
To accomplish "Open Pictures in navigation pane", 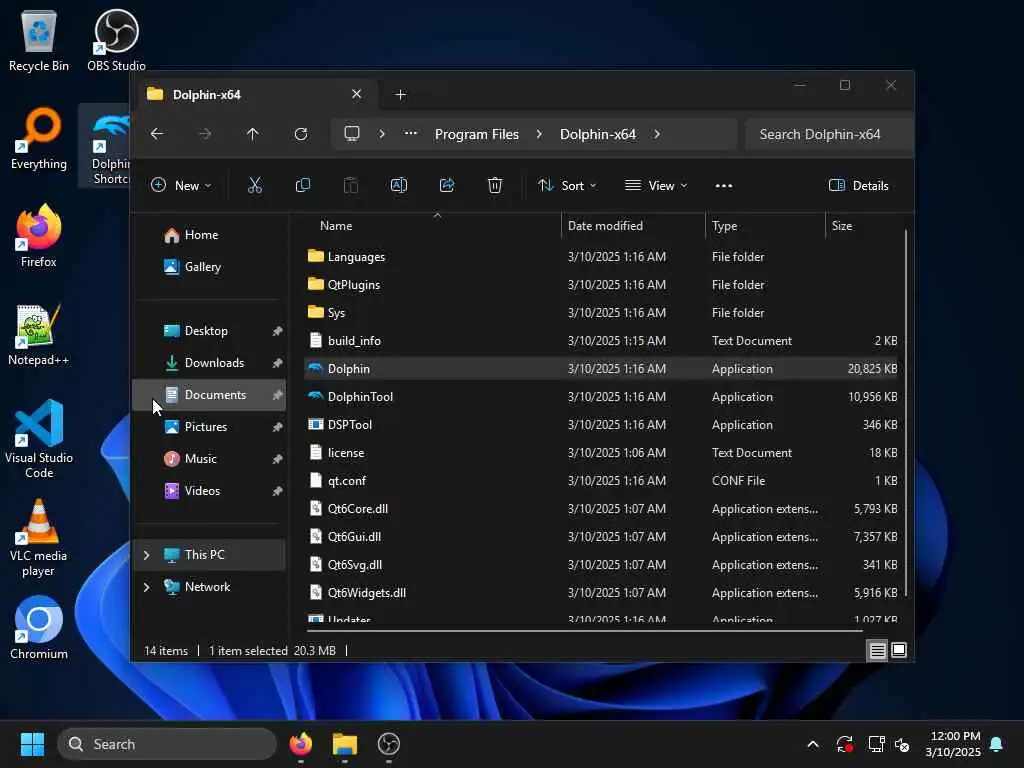I will [209, 427].
